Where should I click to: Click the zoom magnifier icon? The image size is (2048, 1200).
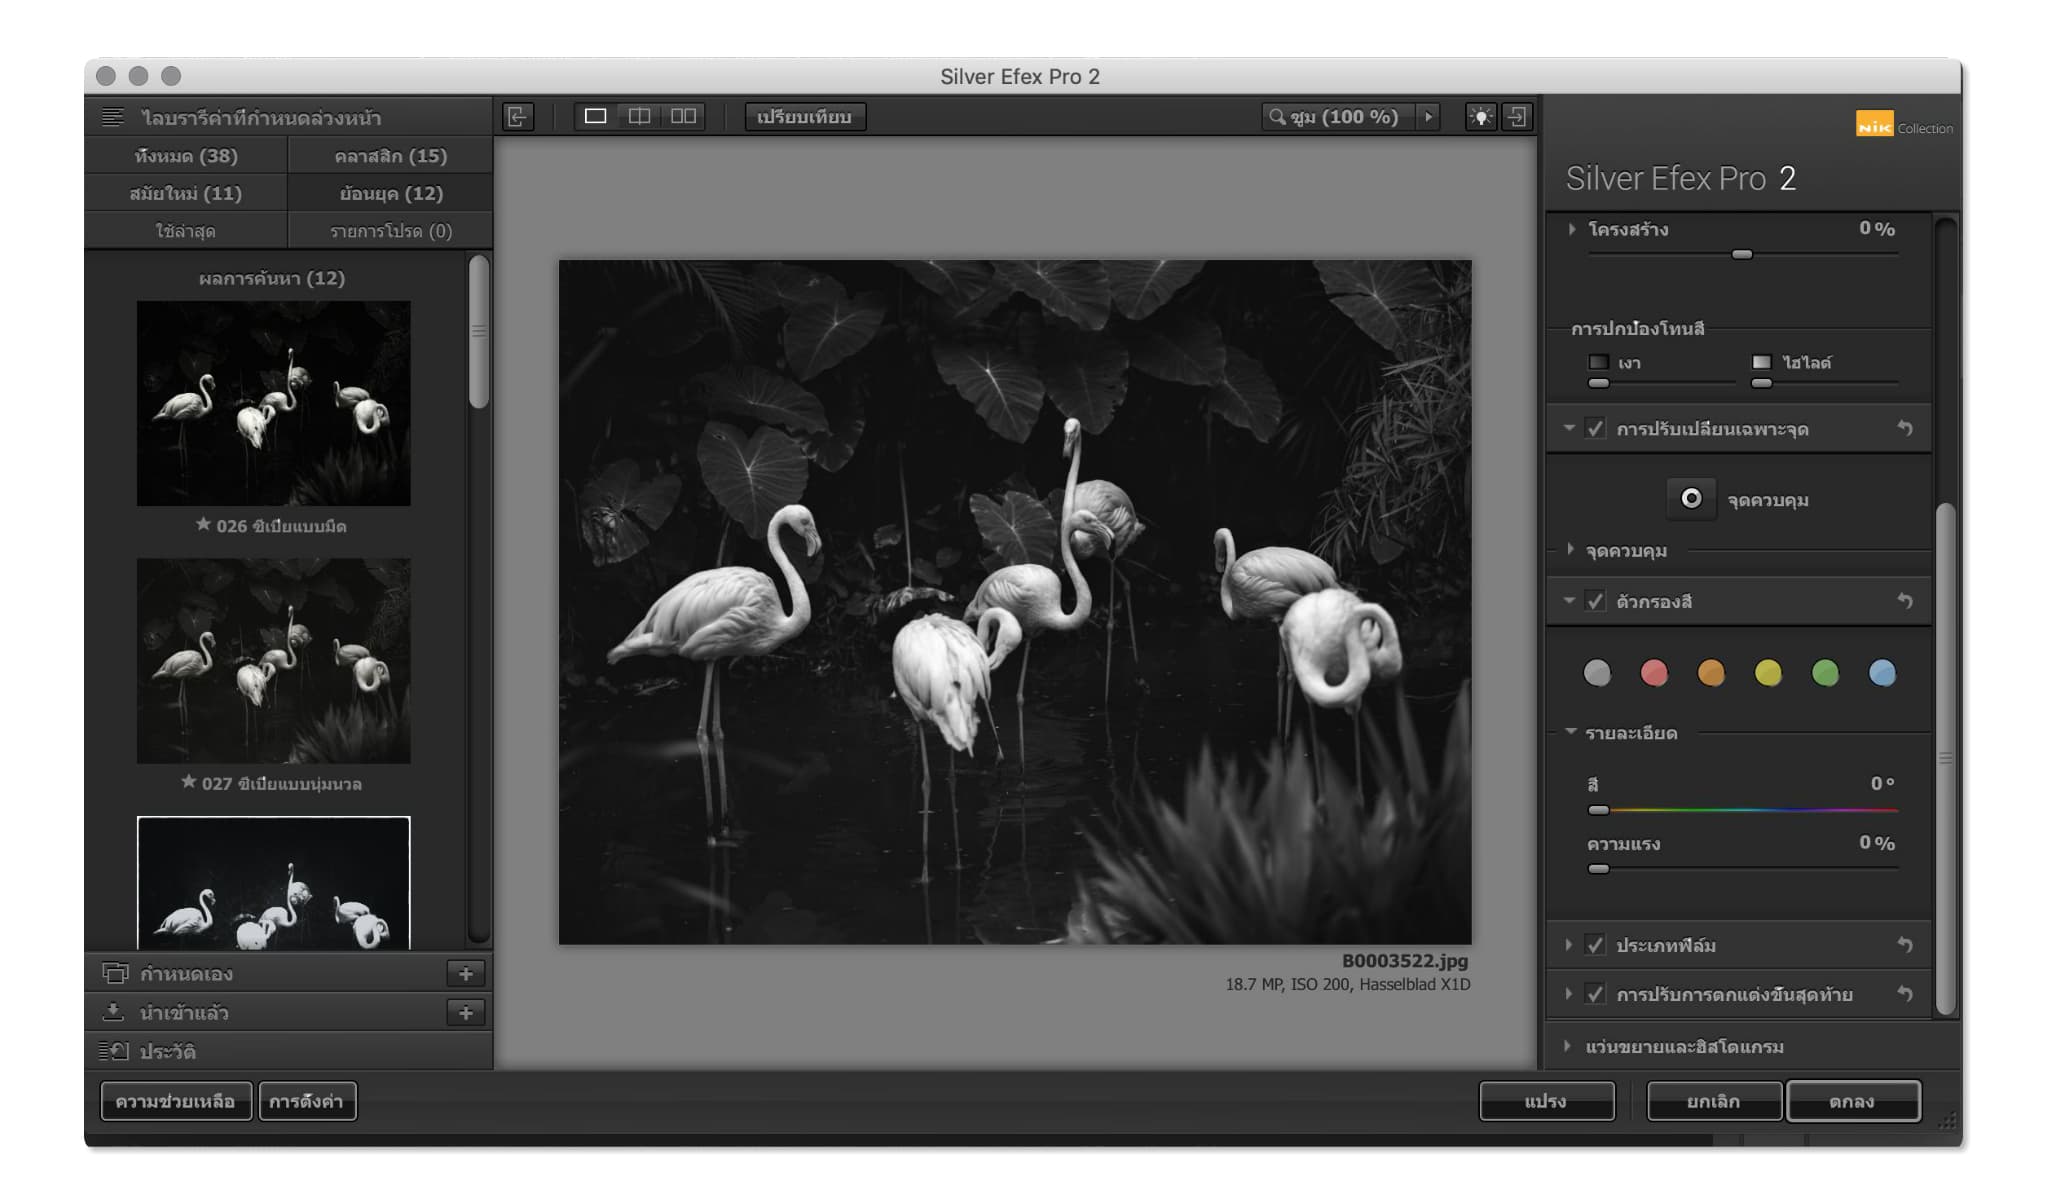coord(1277,117)
